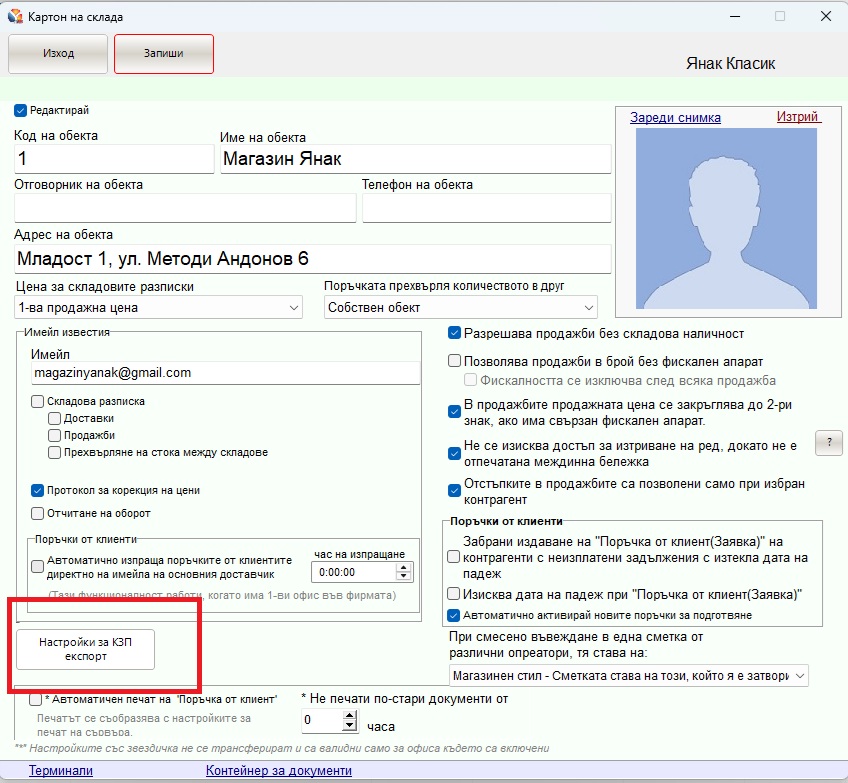Screen dimensions: 848x783
Task: Click the Запиши button
Action: (x=164, y=53)
